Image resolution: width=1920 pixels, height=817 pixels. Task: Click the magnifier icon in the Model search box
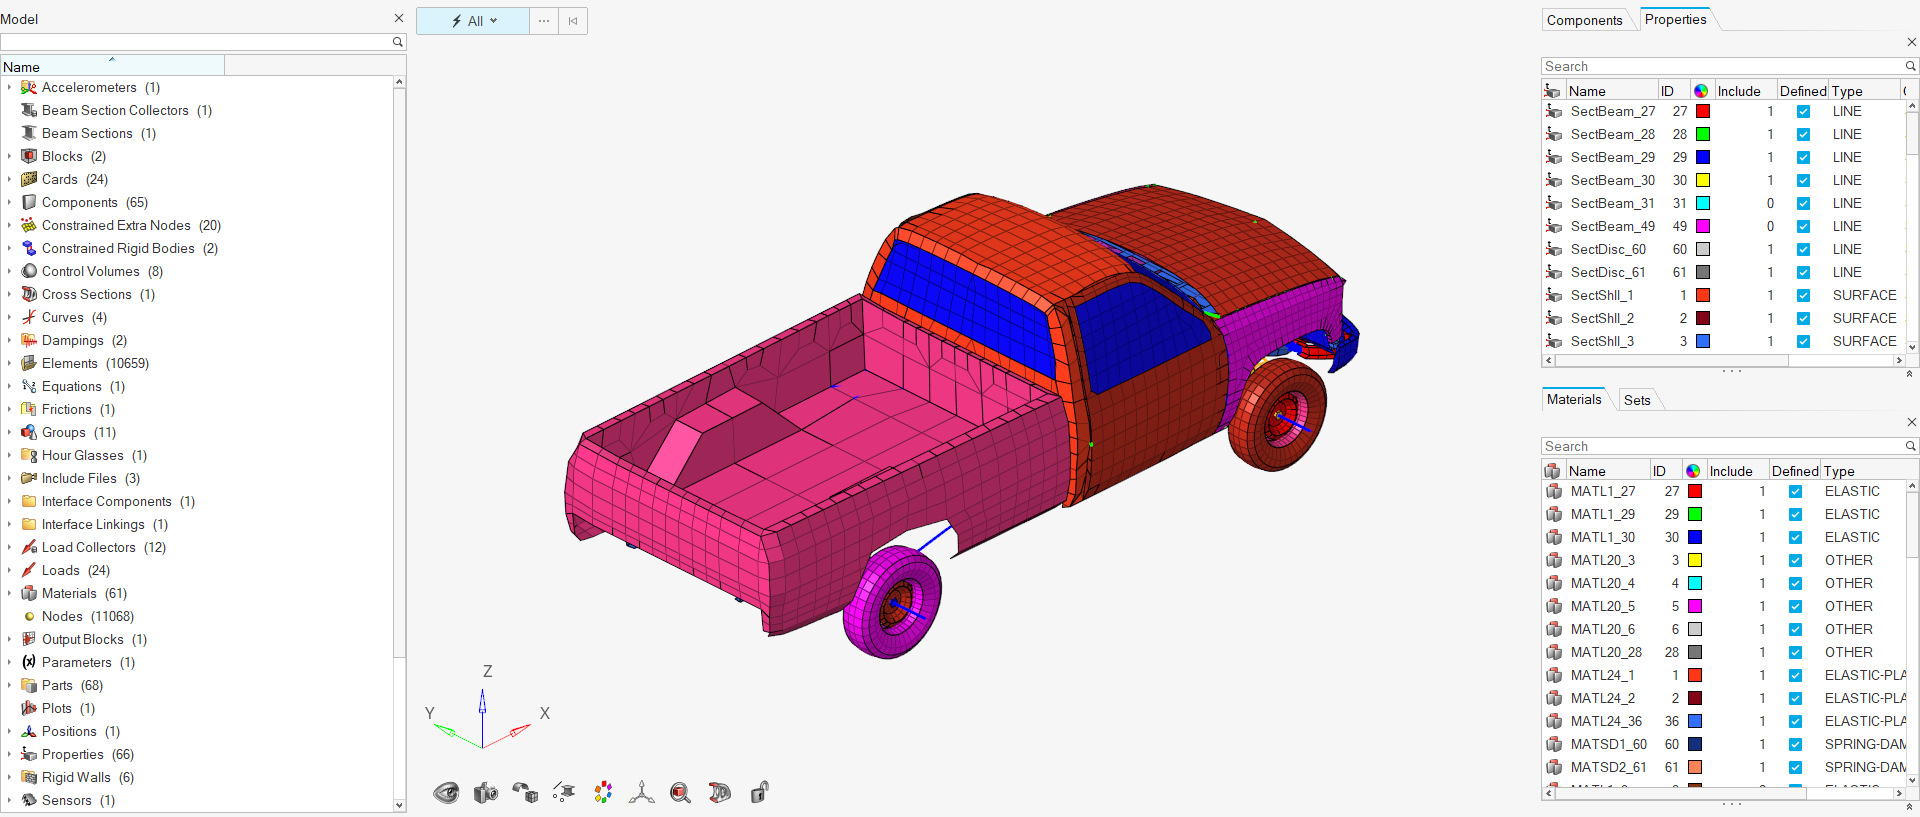click(397, 42)
